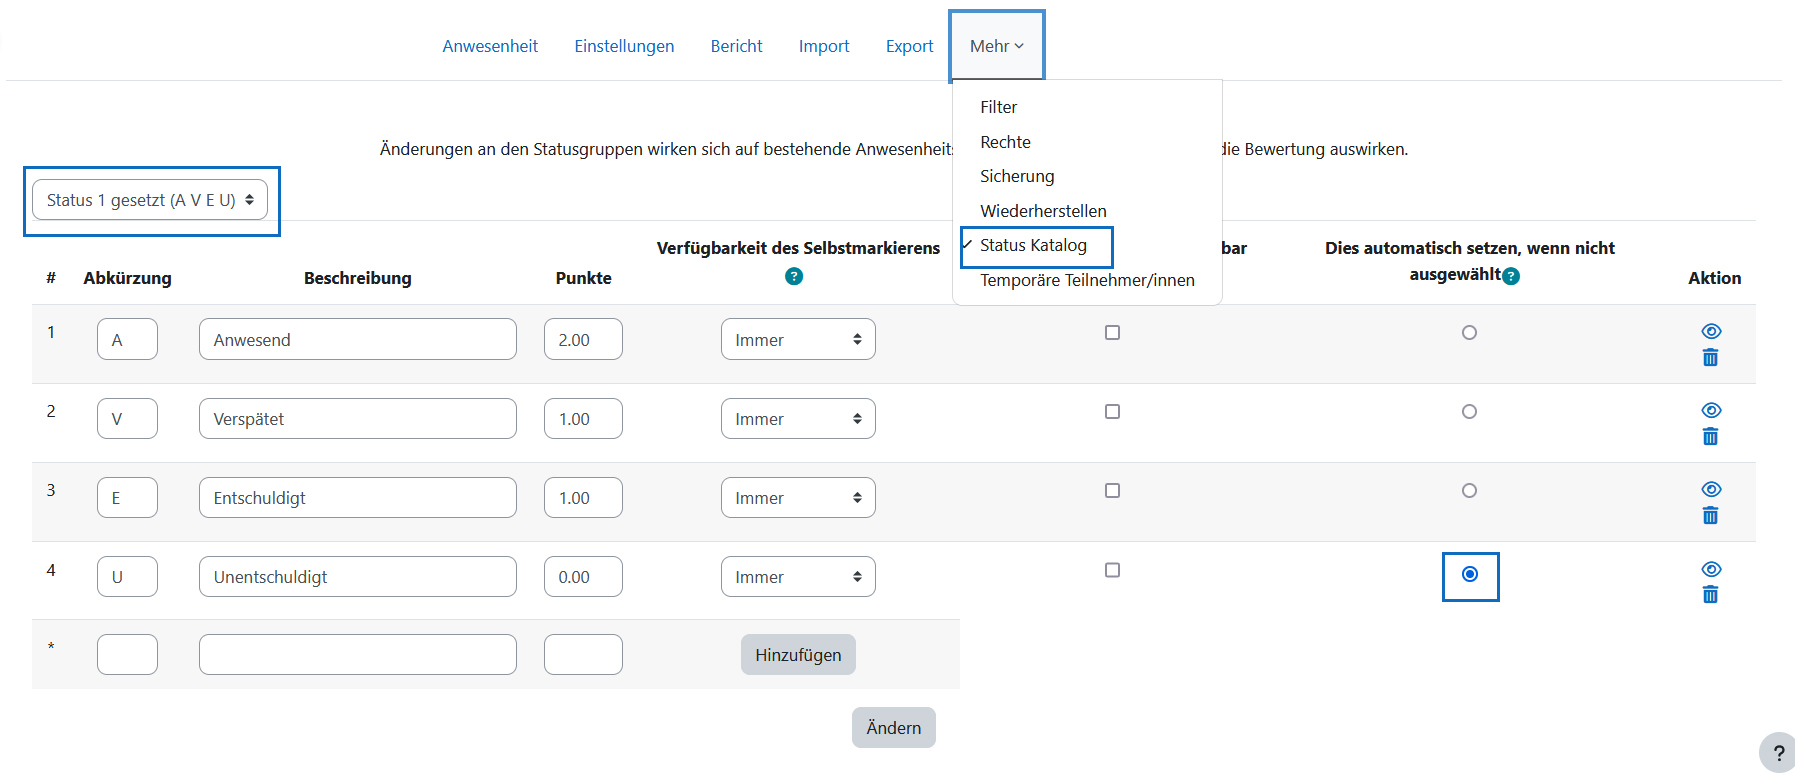1795x780 pixels.
Task: Delete the Anwesend status row
Action: [x=1711, y=358]
